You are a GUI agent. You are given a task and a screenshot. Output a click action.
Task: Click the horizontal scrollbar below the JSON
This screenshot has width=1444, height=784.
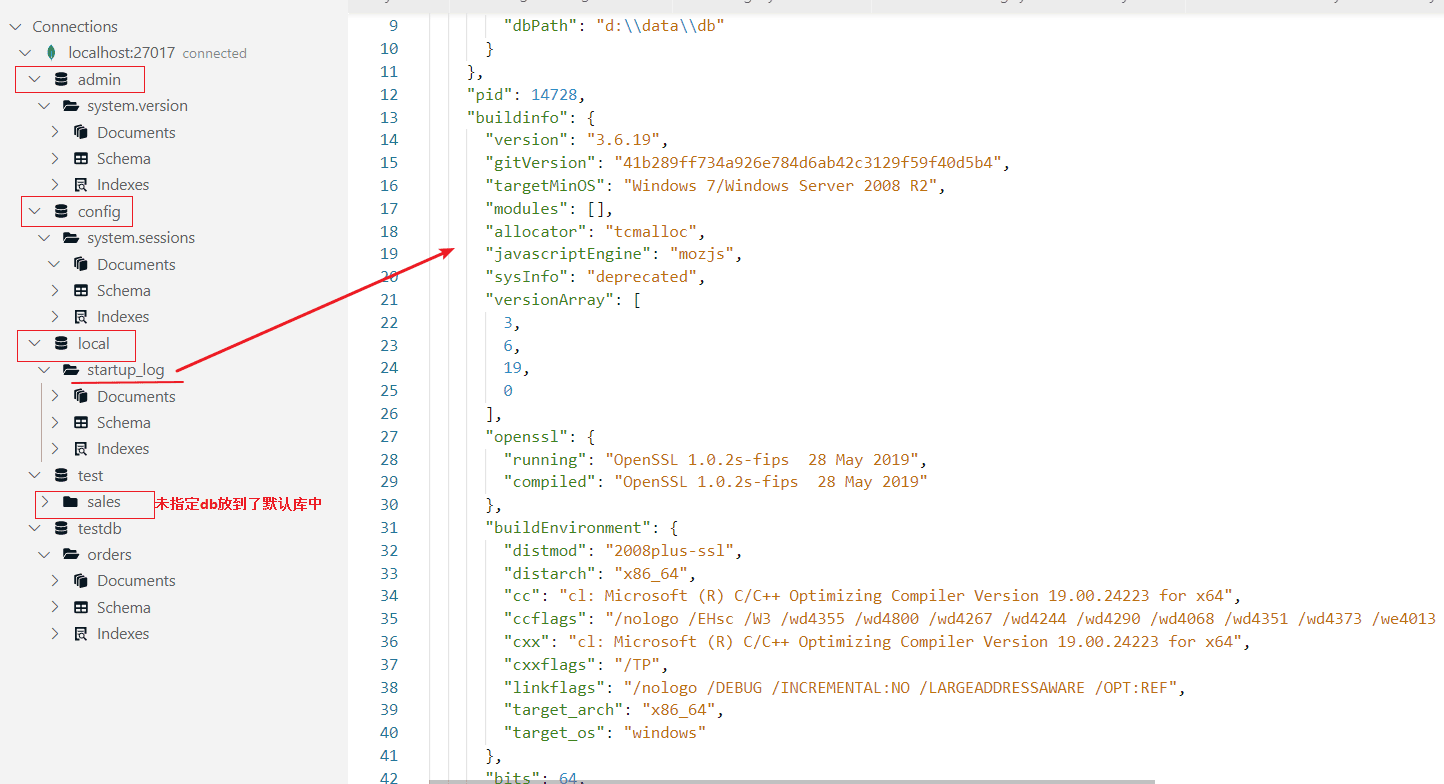tap(790, 781)
